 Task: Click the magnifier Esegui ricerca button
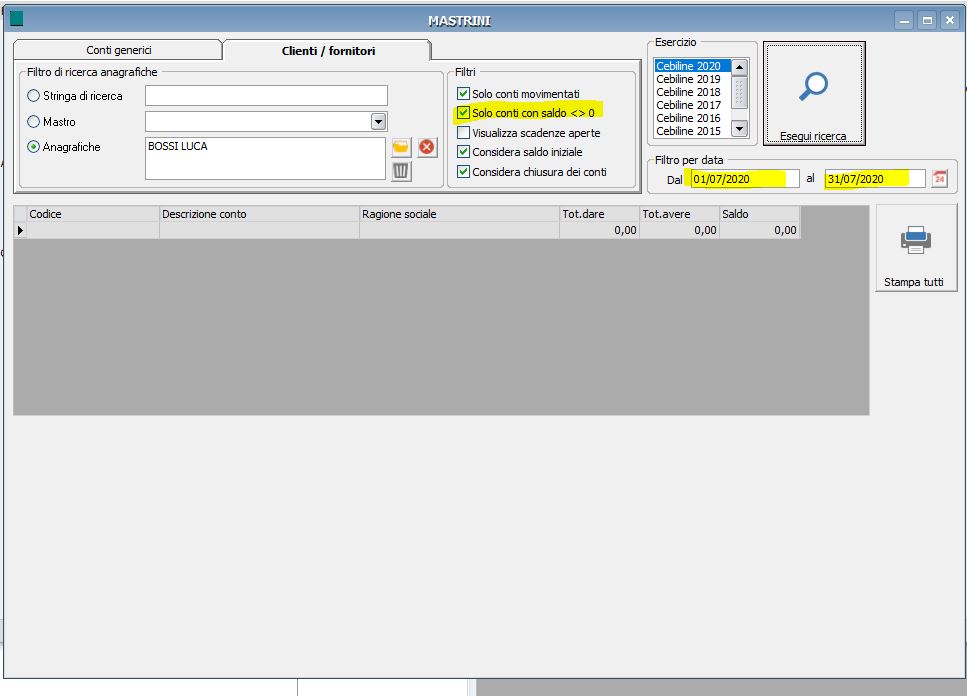pos(814,94)
